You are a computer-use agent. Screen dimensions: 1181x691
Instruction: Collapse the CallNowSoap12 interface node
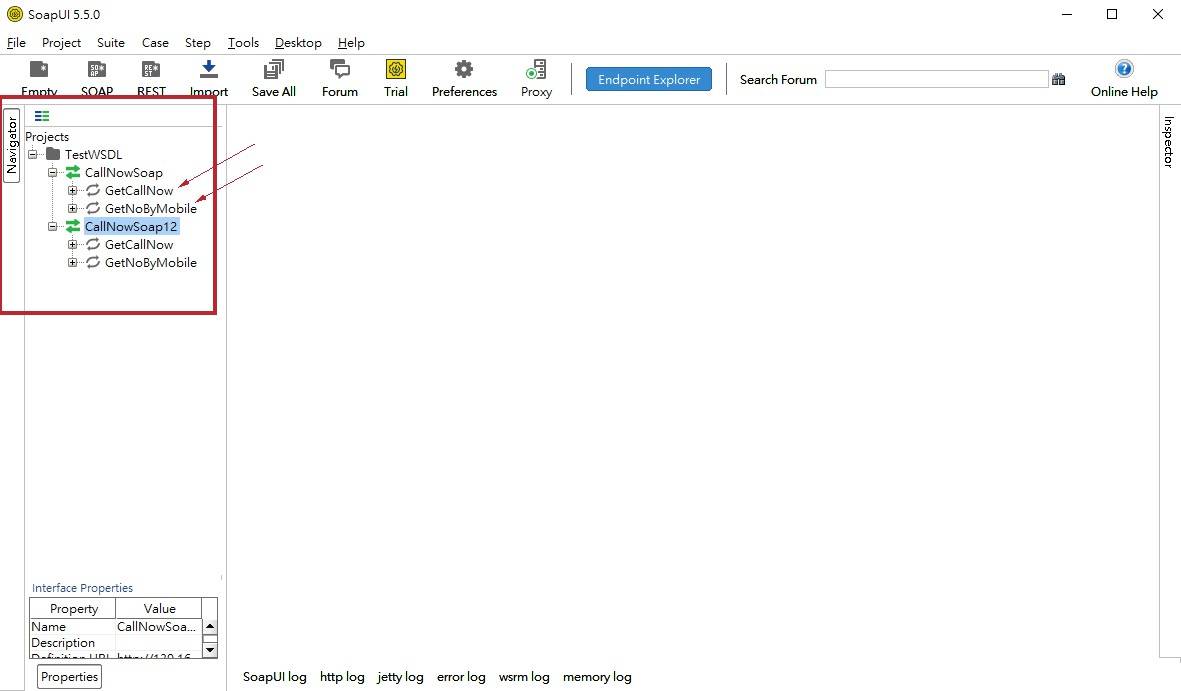pyautogui.click(x=53, y=226)
